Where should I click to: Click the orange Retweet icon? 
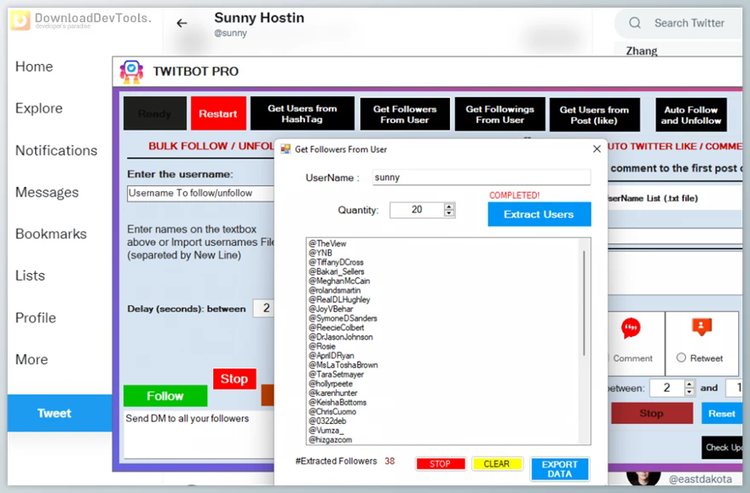coord(702,327)
